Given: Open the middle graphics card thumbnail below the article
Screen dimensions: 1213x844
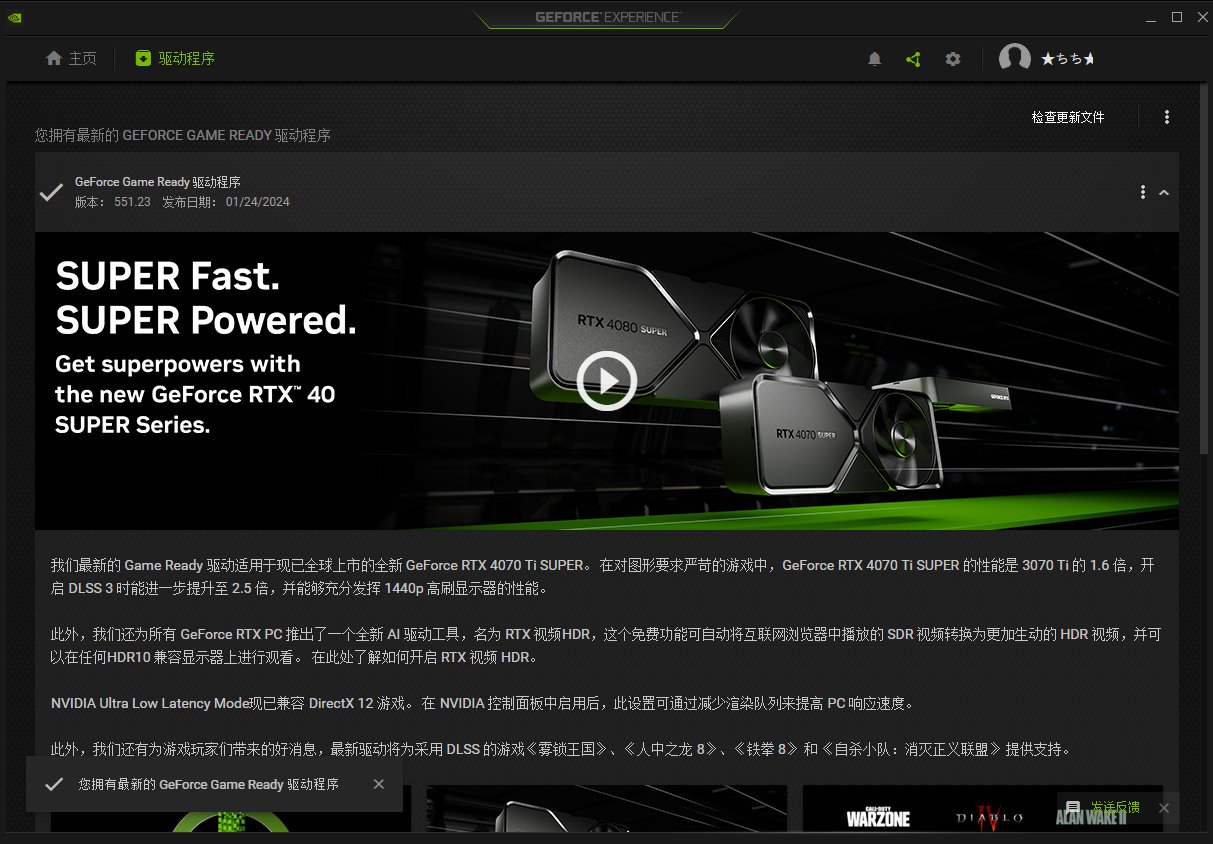Looking at the screenshot, I should click(607, 808).
